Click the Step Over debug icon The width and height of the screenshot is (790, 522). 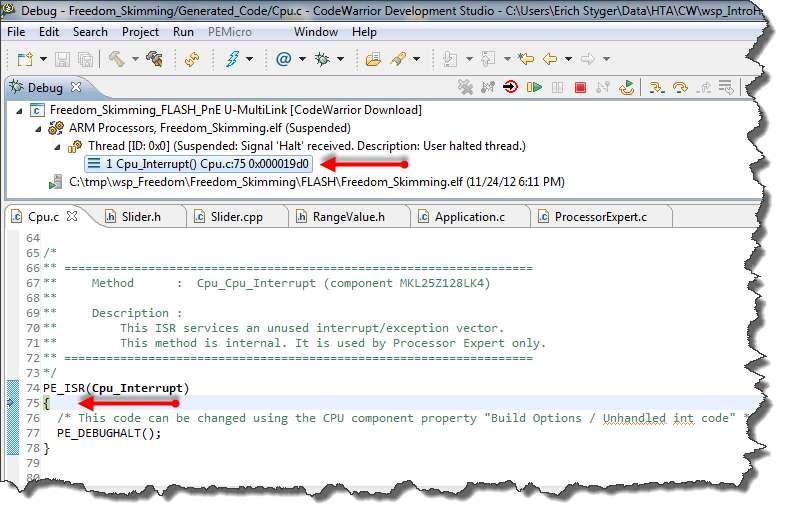point(680,88)
